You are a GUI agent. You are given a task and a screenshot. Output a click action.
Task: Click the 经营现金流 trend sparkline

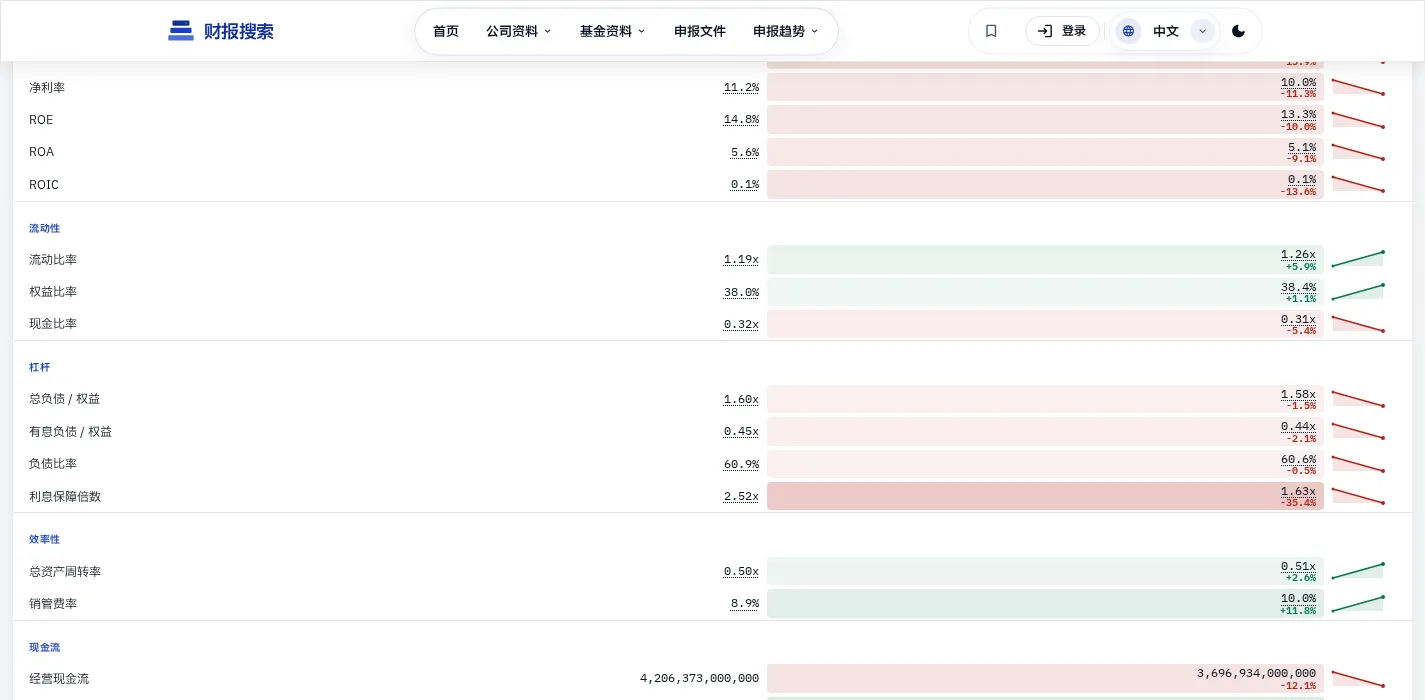1358,678
